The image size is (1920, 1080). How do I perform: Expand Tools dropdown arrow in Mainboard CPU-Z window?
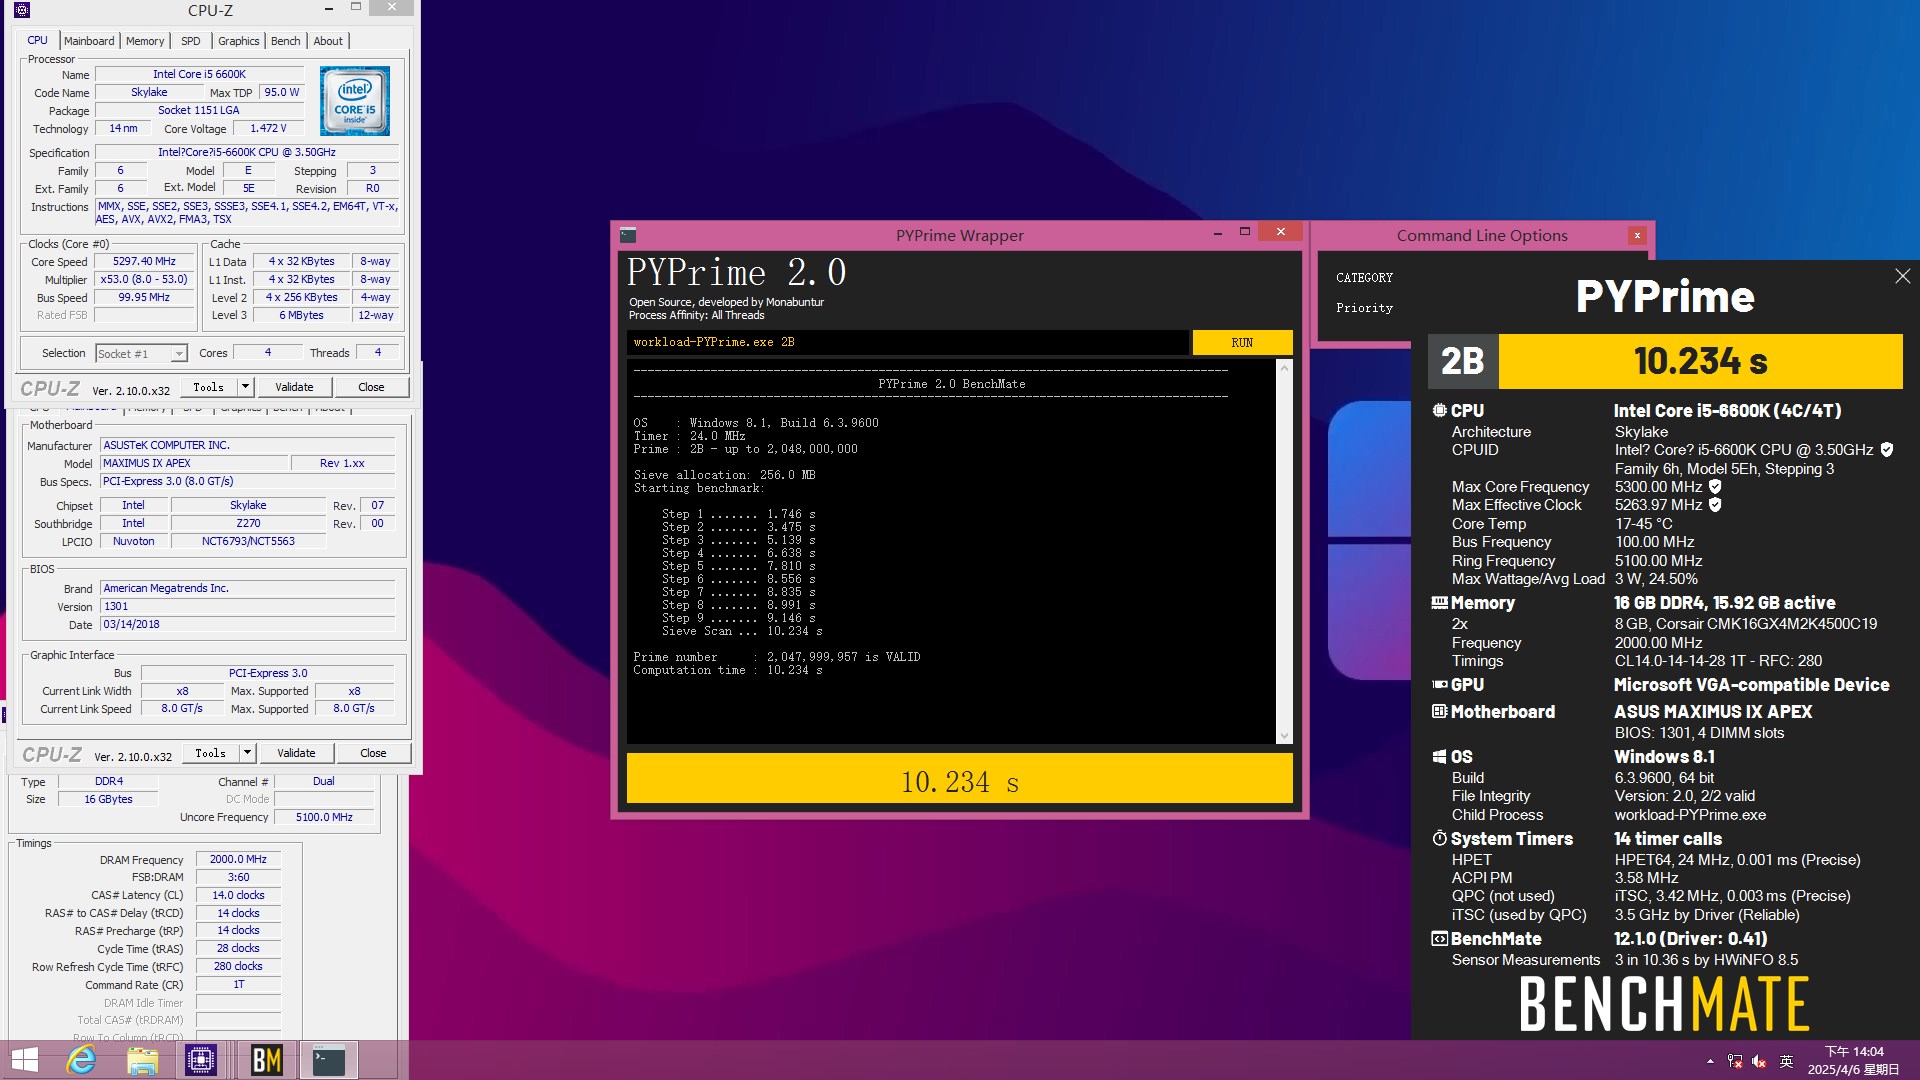pos(247,753)
